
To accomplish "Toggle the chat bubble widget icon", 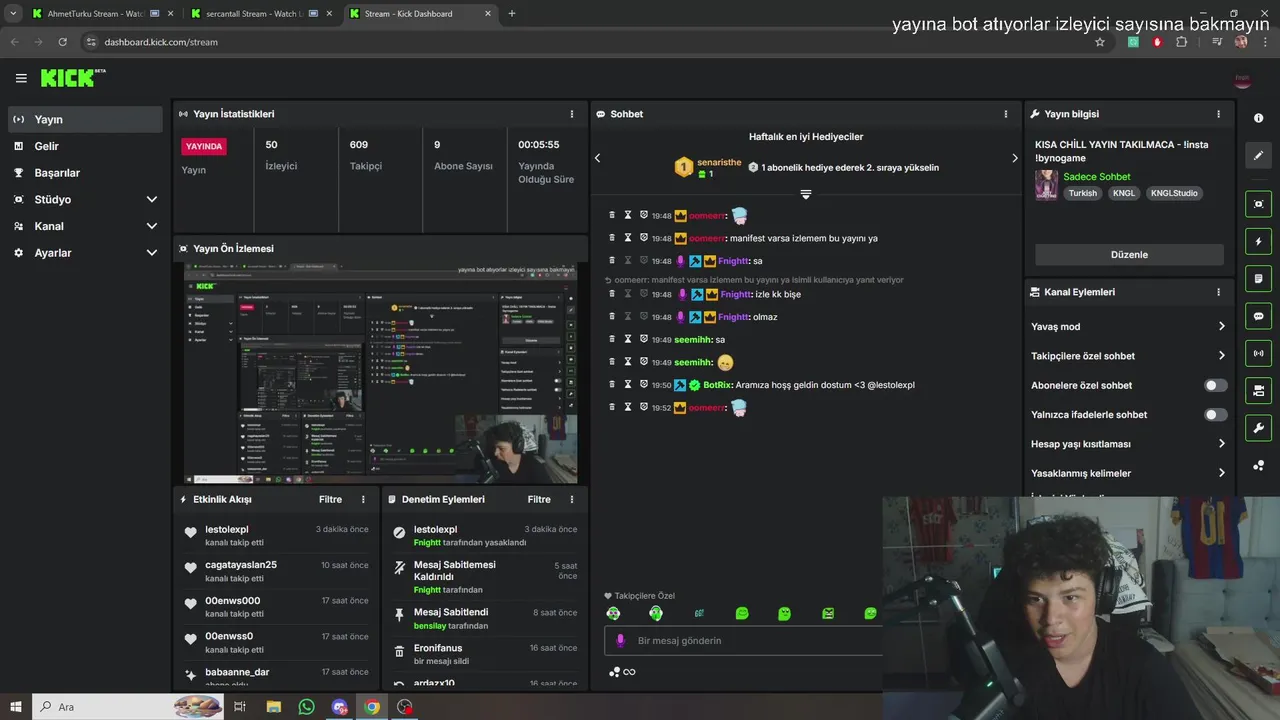I will click(1258, 316).
